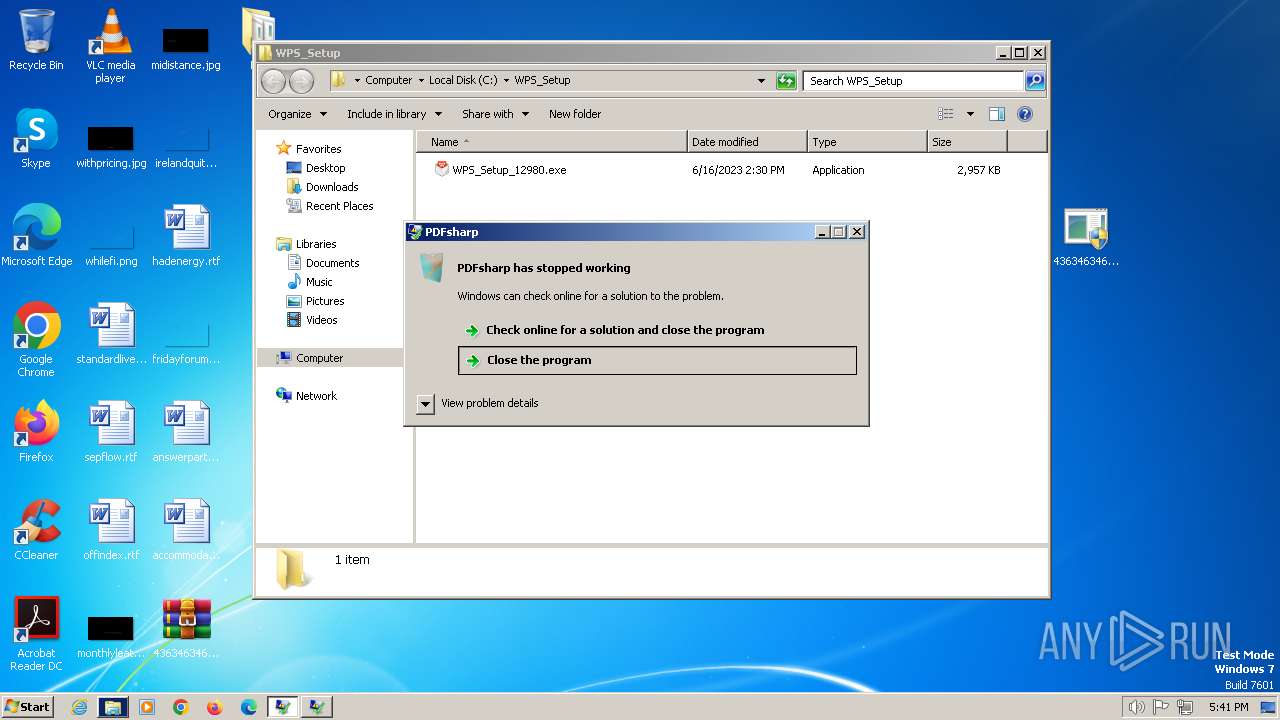1280x720 pixels.
Task: Select the shielded installer icon on desktop
Action: 1086,238
